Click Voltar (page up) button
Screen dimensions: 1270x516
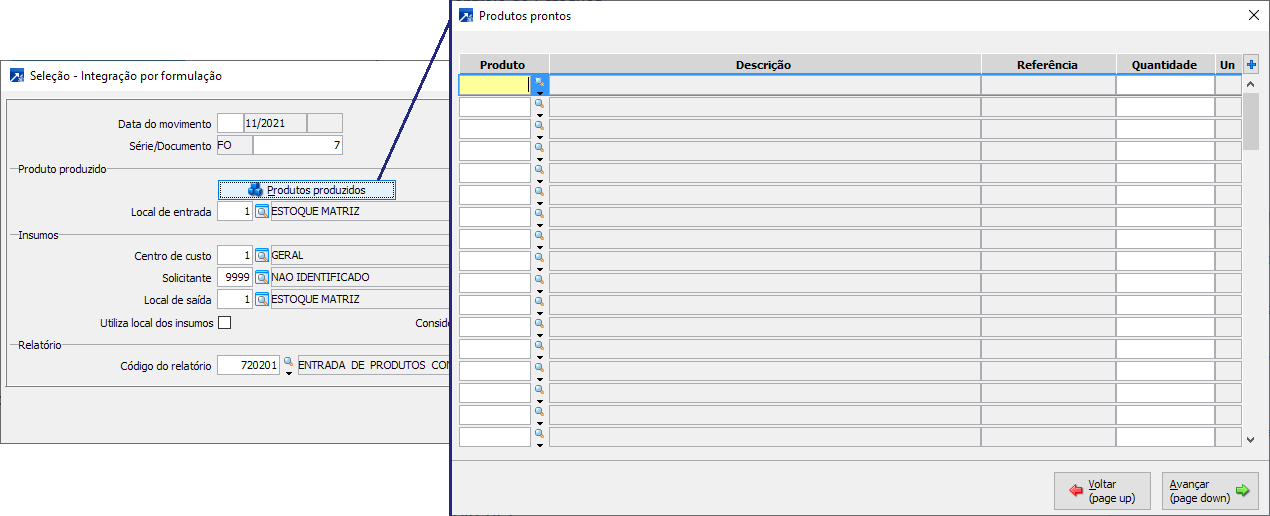coord(1102,491)
